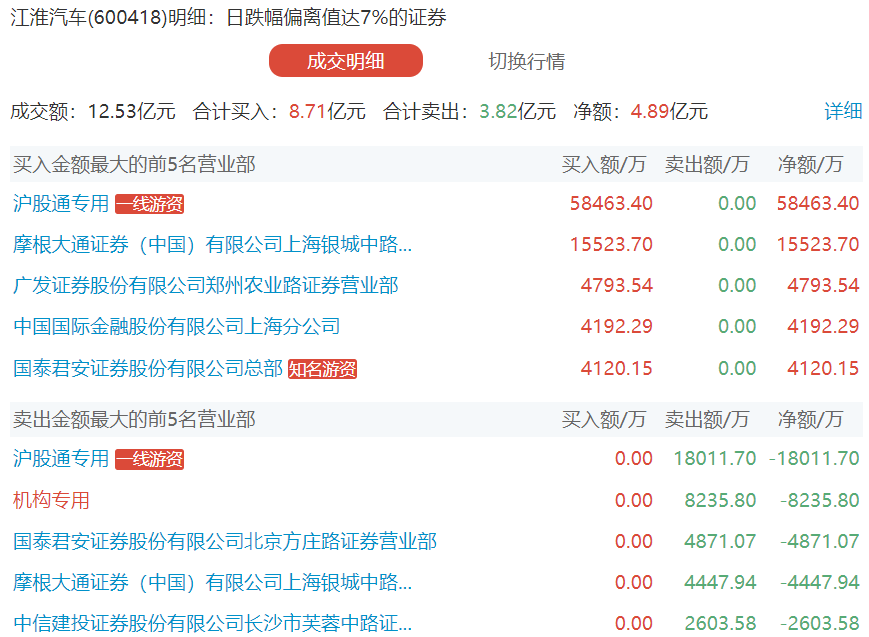Click the buy amount 4192.29 cell
Image resolution: width=869 pixels, height=637 pixels.
617,327
